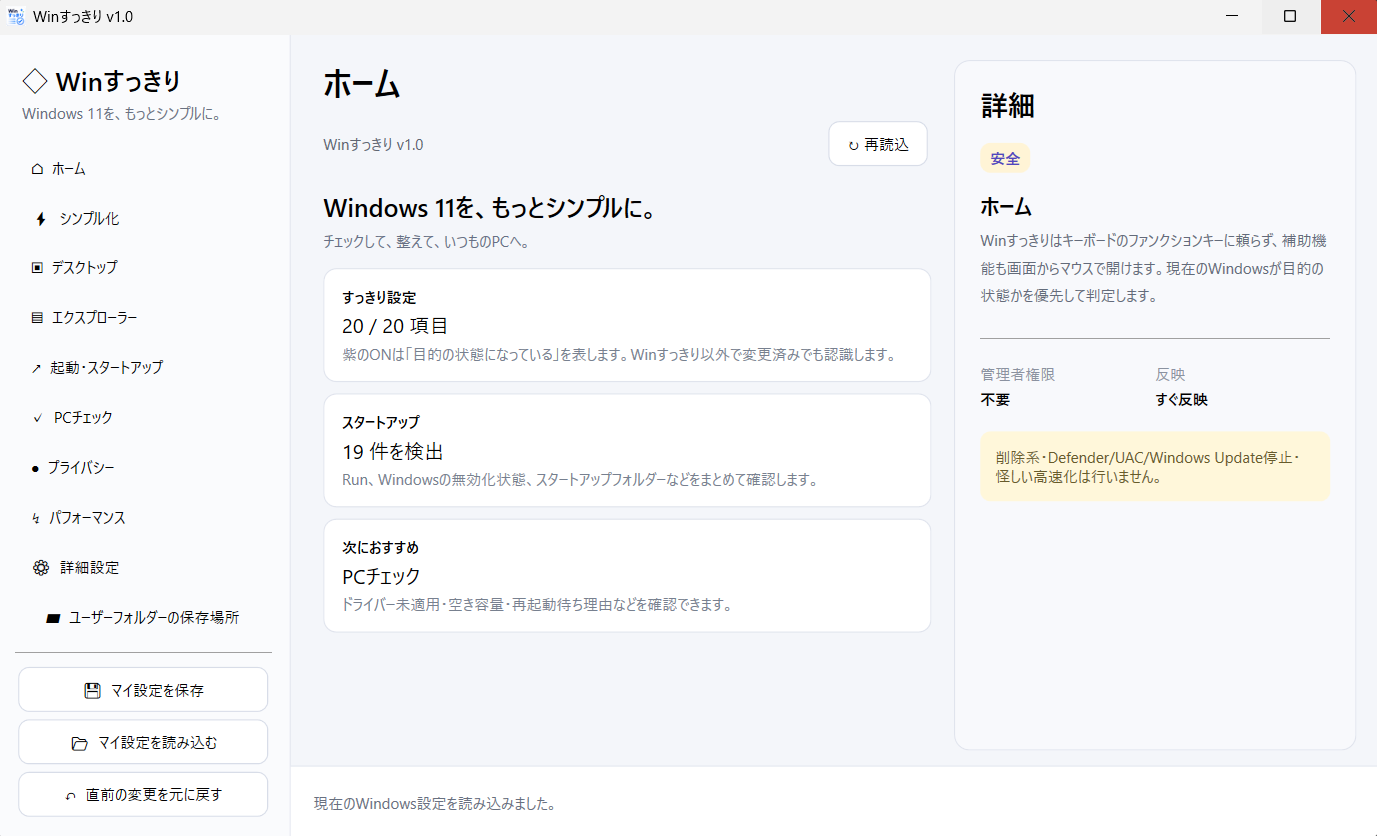
Task: Select プライバシー in the sidebar
Action: point(145,468)
